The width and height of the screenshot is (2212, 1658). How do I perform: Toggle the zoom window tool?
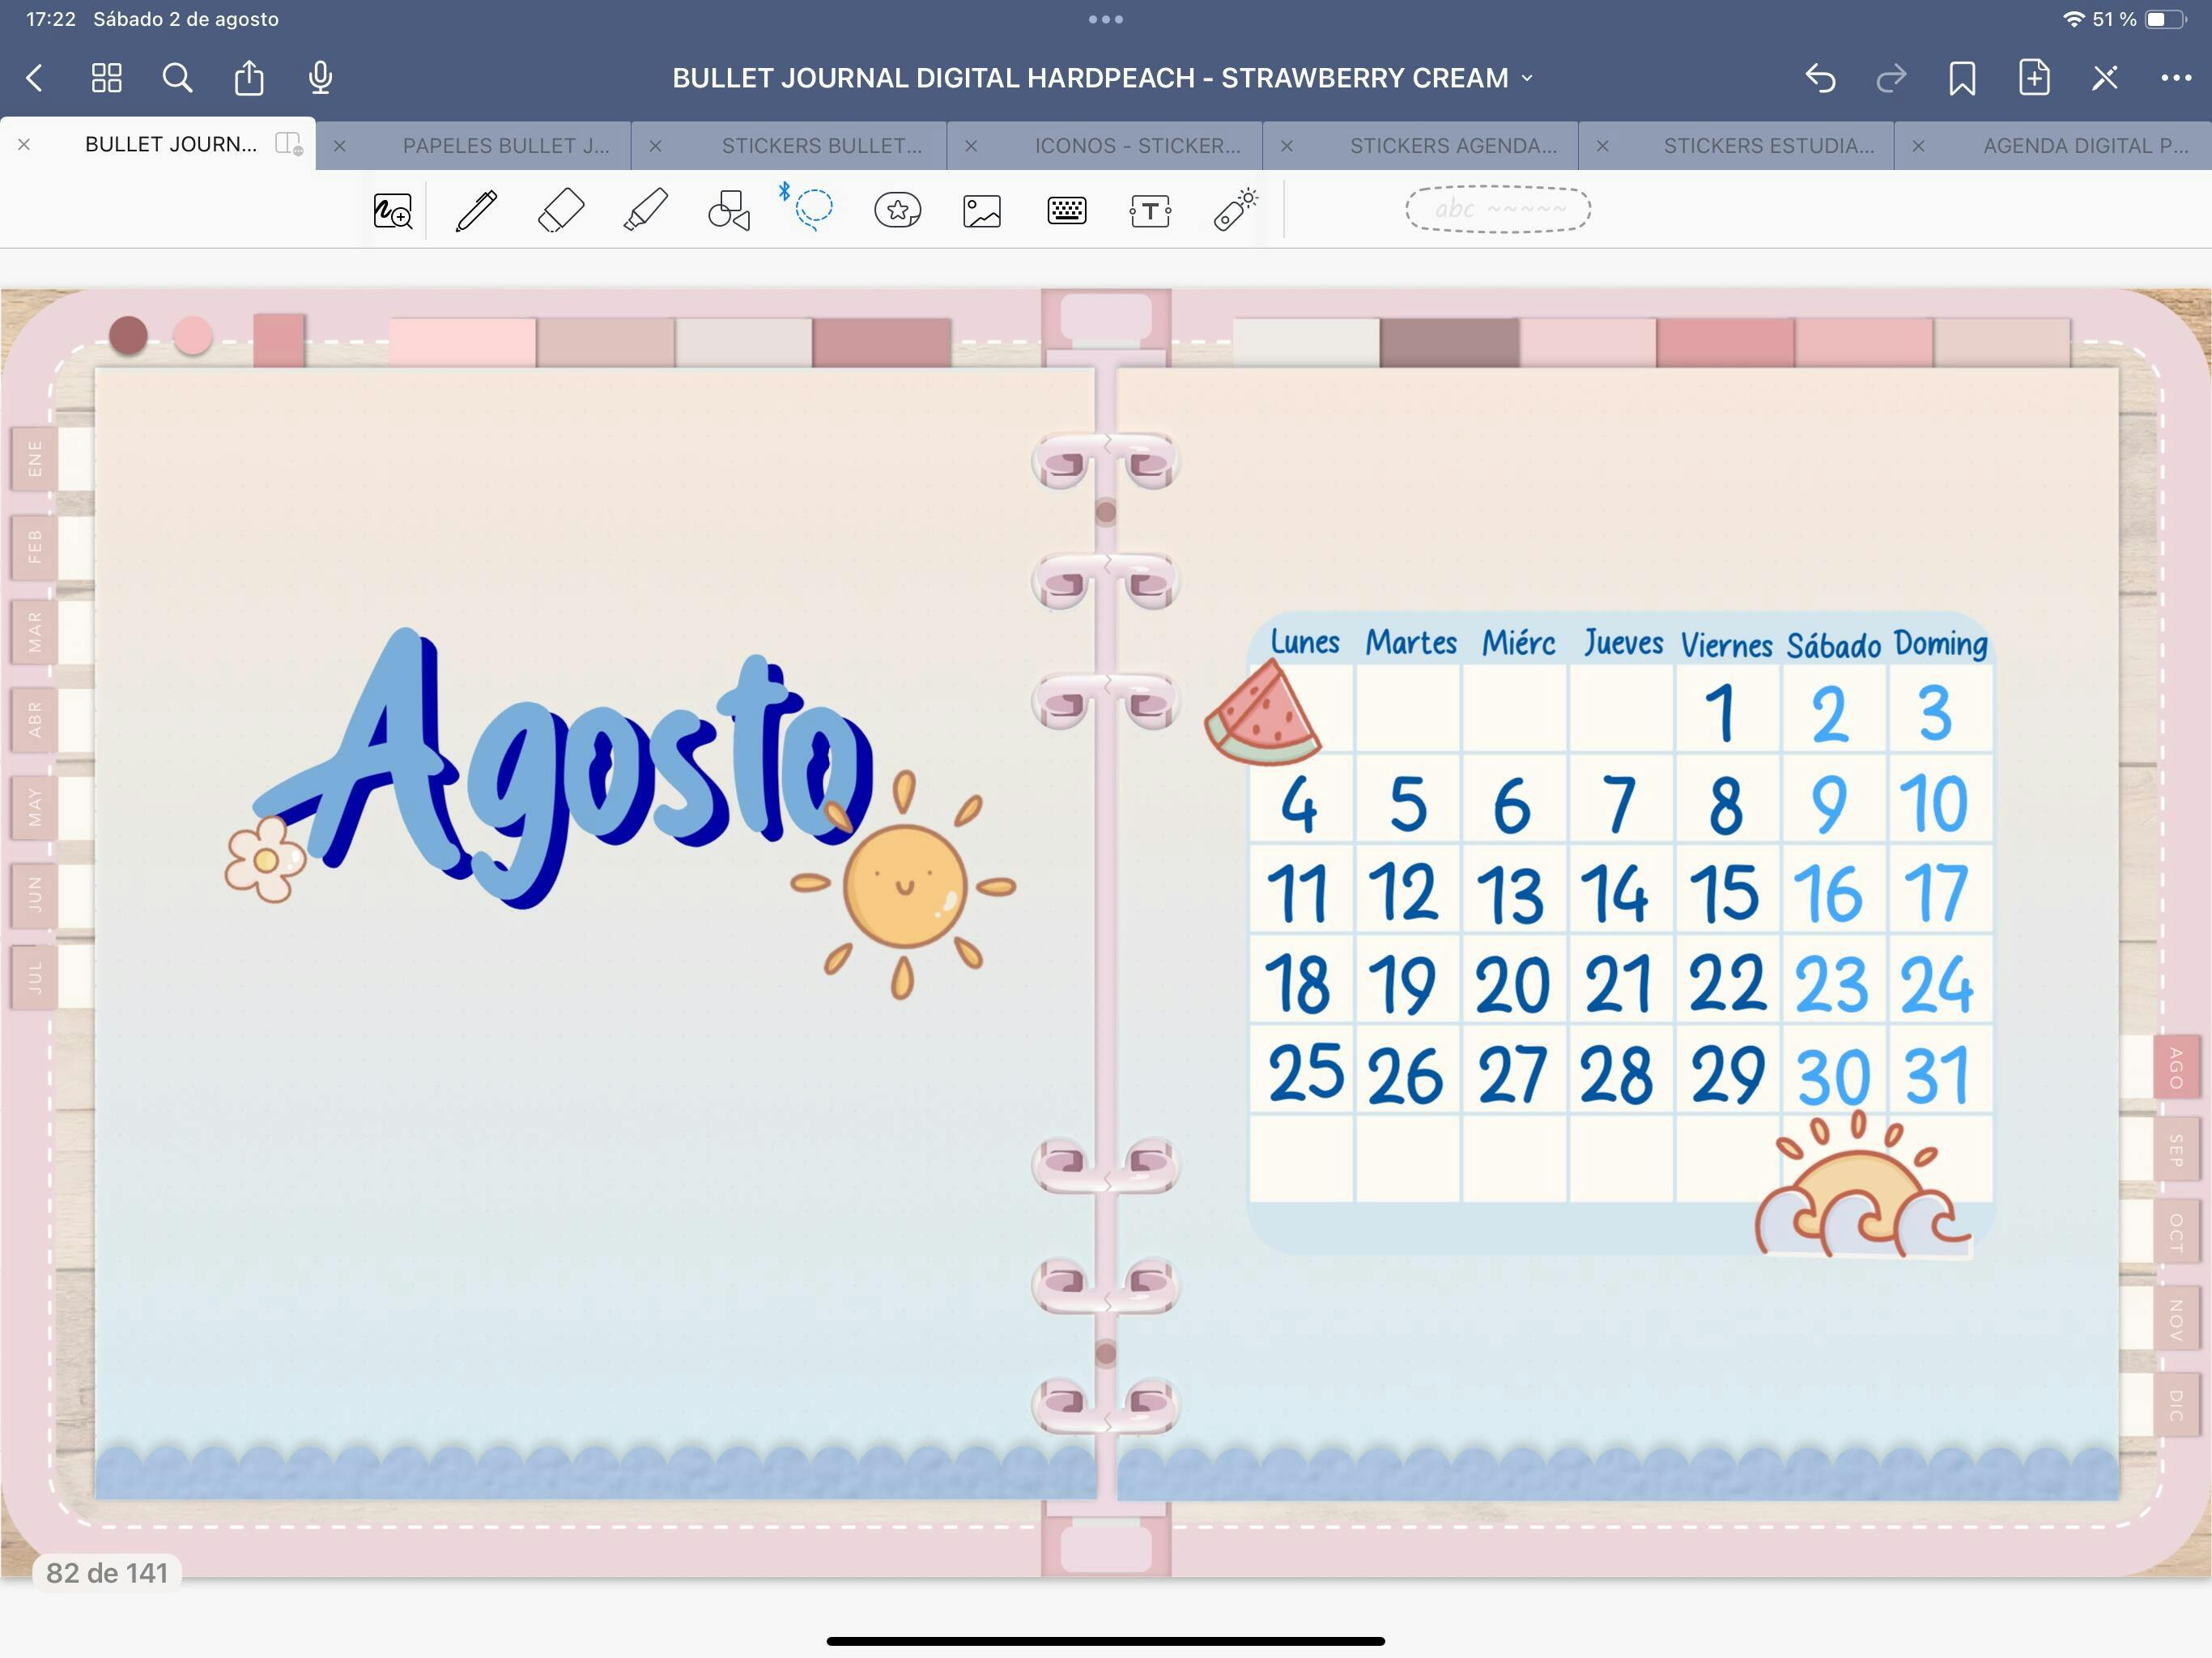(392, 211)
